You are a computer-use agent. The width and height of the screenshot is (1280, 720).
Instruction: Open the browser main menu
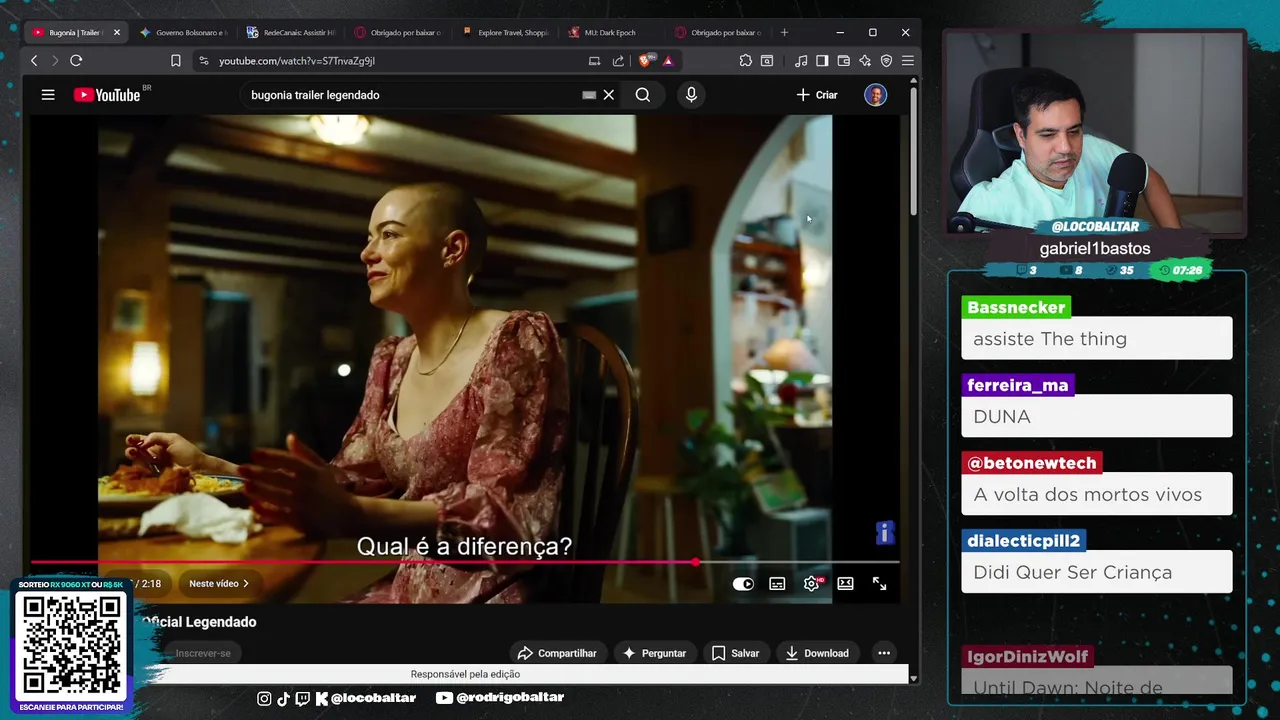(x=908, y=61)
